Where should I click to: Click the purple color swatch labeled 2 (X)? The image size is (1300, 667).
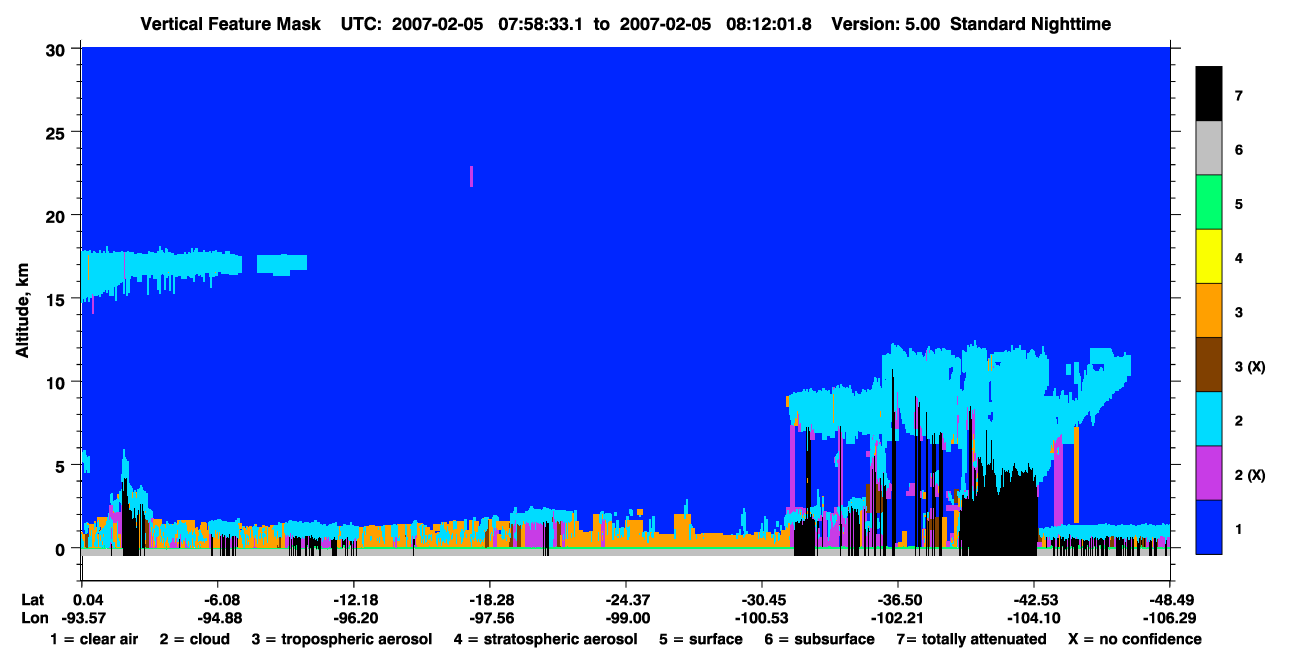(x=1209, y=473)
